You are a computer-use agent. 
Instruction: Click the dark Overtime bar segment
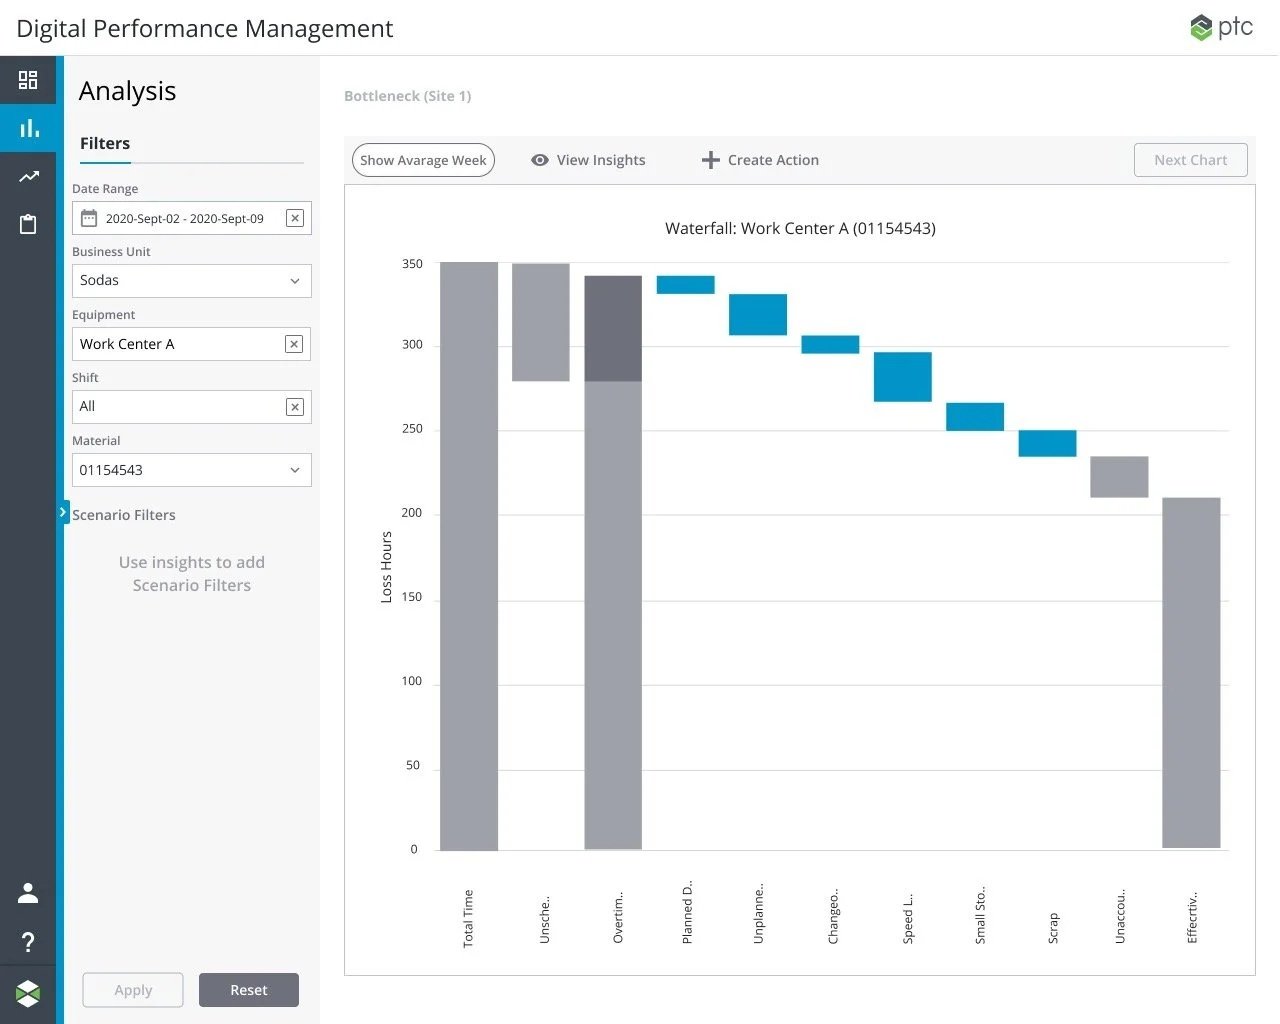click(613, 328)
